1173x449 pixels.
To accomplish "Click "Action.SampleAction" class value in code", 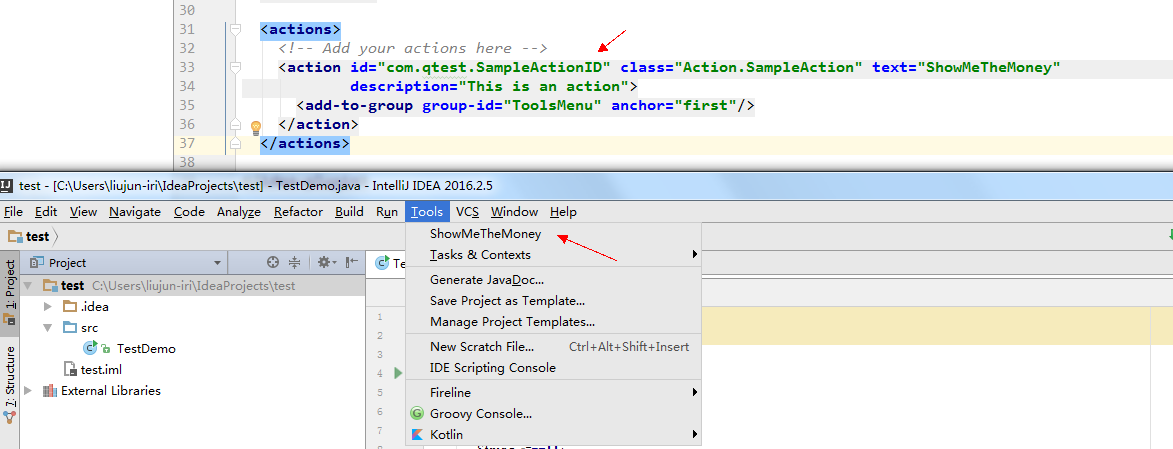I will (769, 67).
